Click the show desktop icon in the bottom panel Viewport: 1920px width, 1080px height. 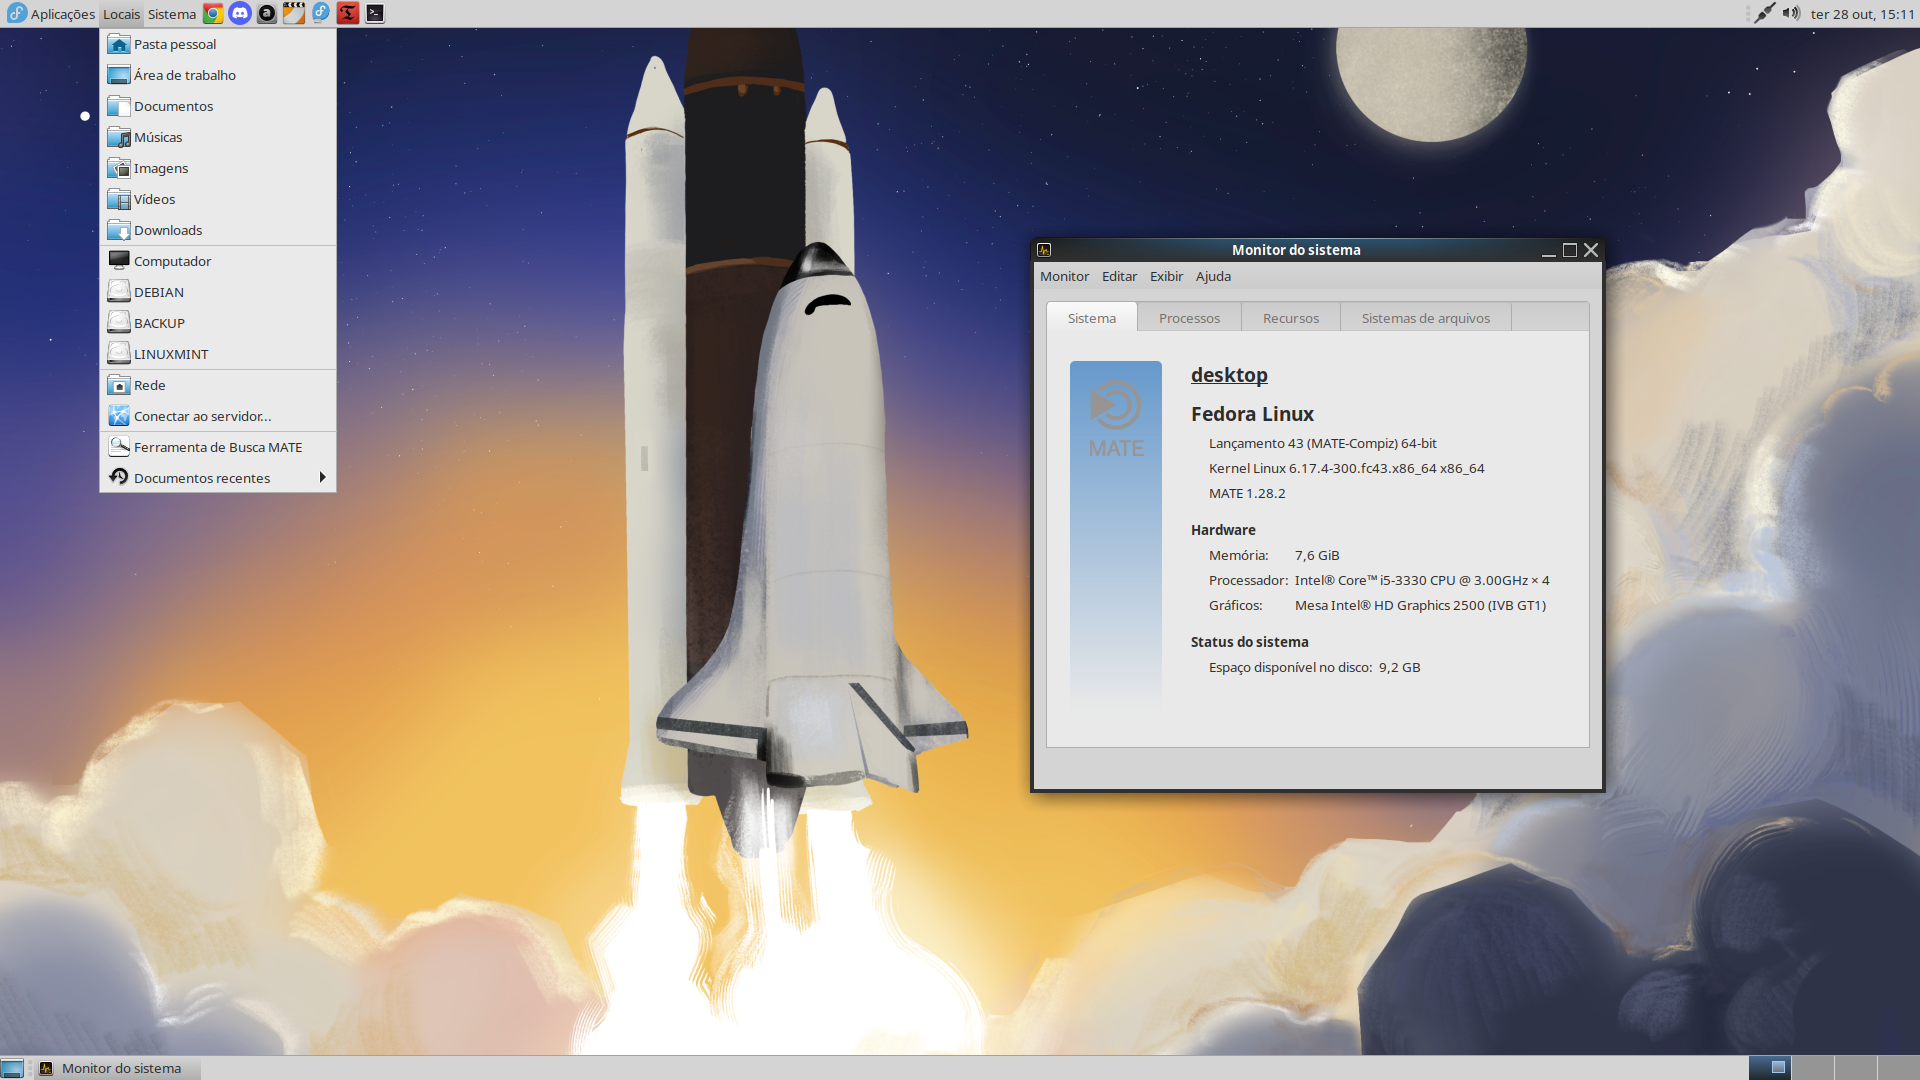click(12, 1068)
